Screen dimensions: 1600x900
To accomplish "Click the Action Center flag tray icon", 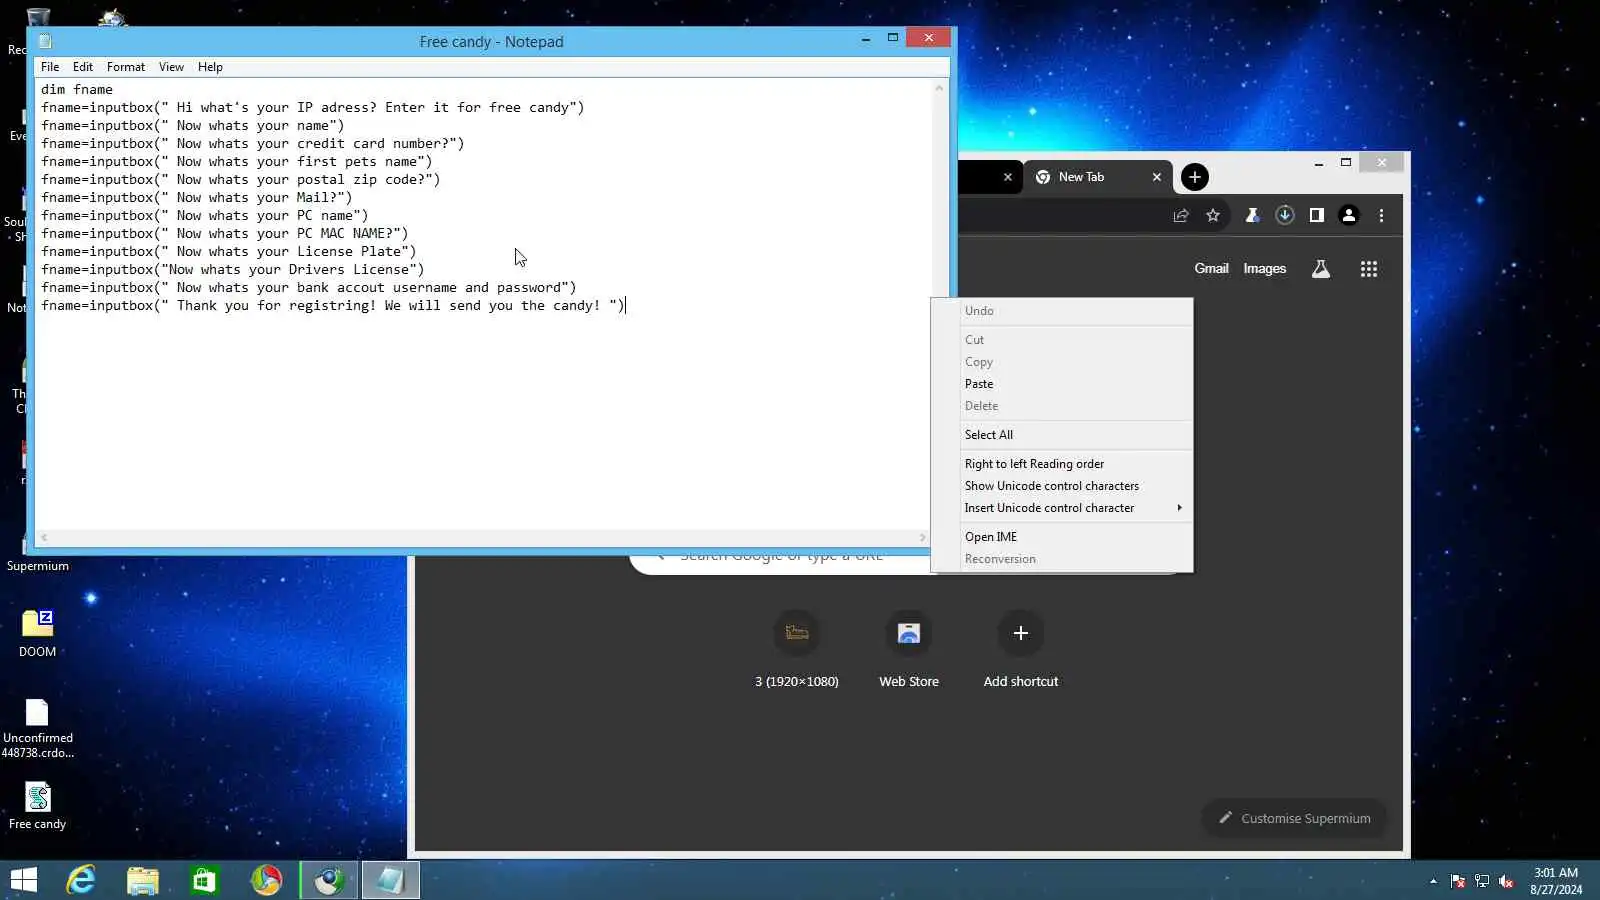I will [1457, 881].
